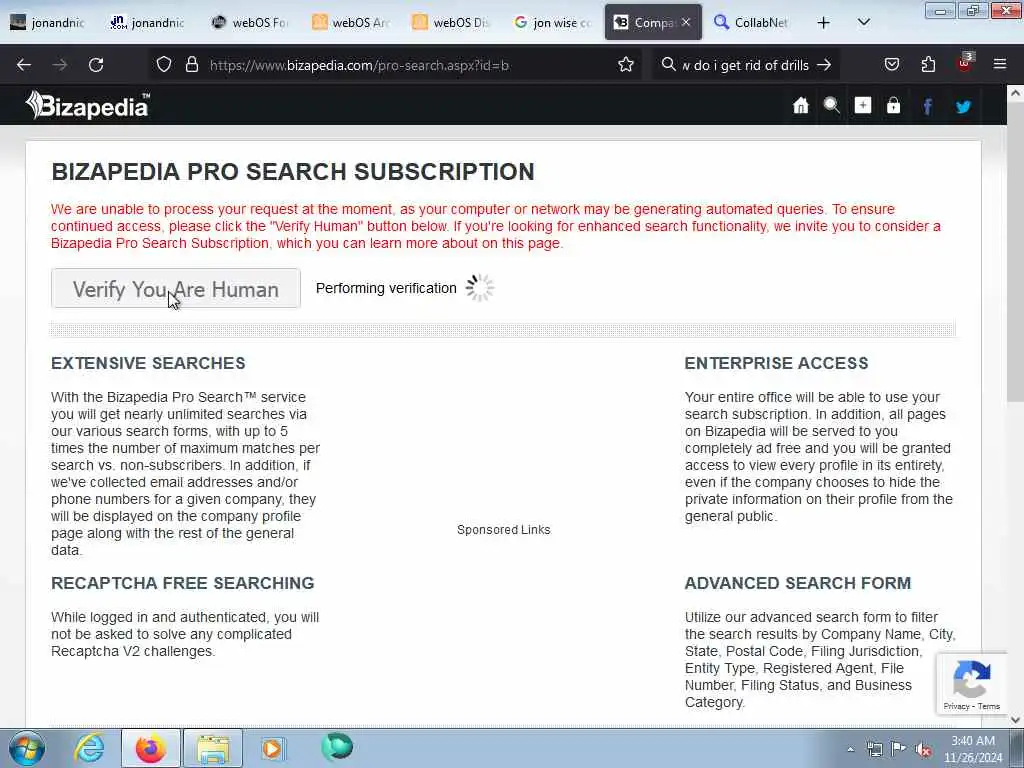
Task: Switch to the webOS Dis tab
Action: point(451,23)
